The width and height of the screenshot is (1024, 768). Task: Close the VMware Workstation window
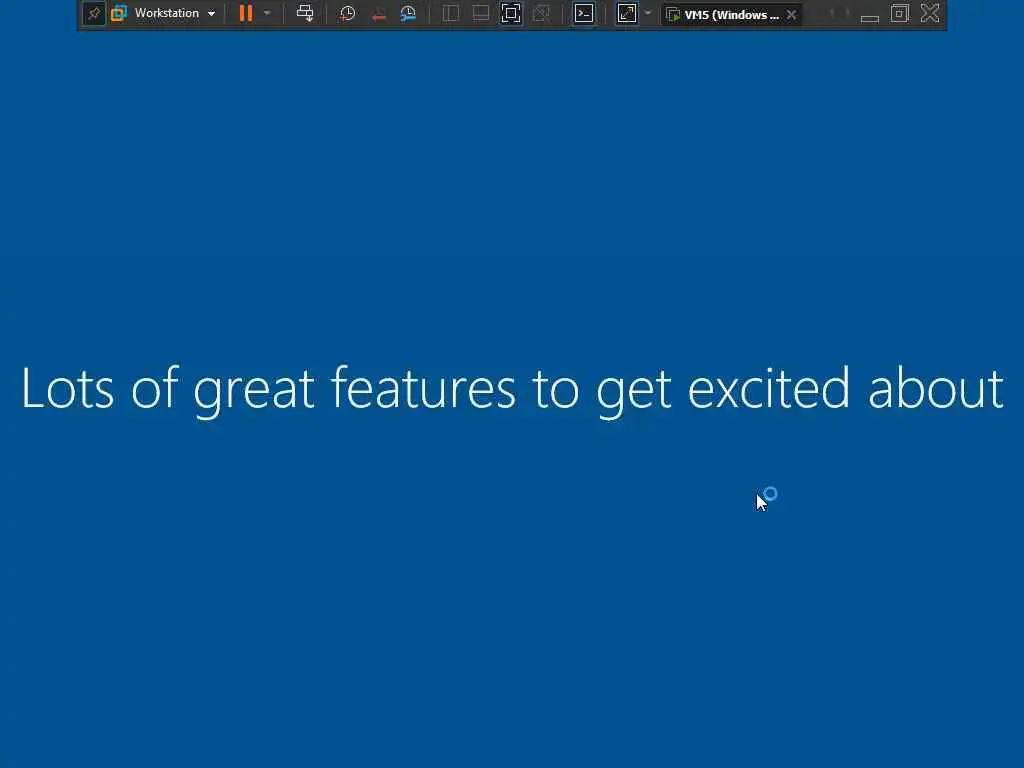(x=930, y=13)
